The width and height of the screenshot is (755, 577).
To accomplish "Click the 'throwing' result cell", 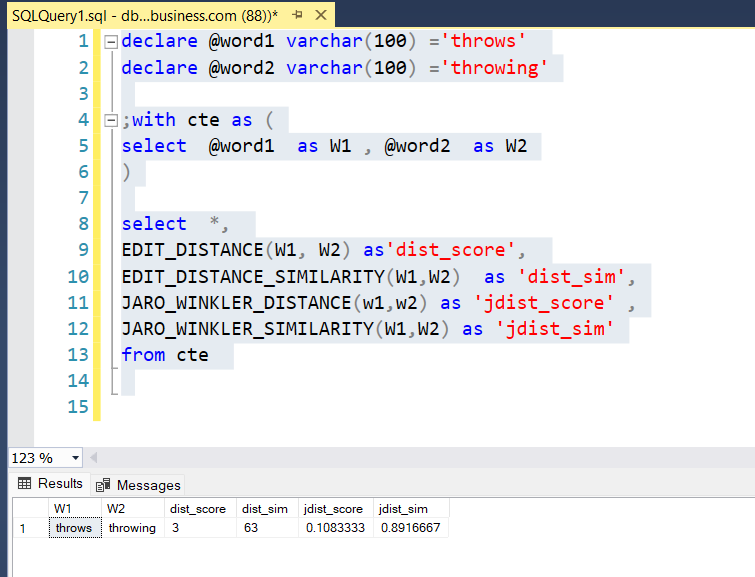I will click(x=133, y=528).
